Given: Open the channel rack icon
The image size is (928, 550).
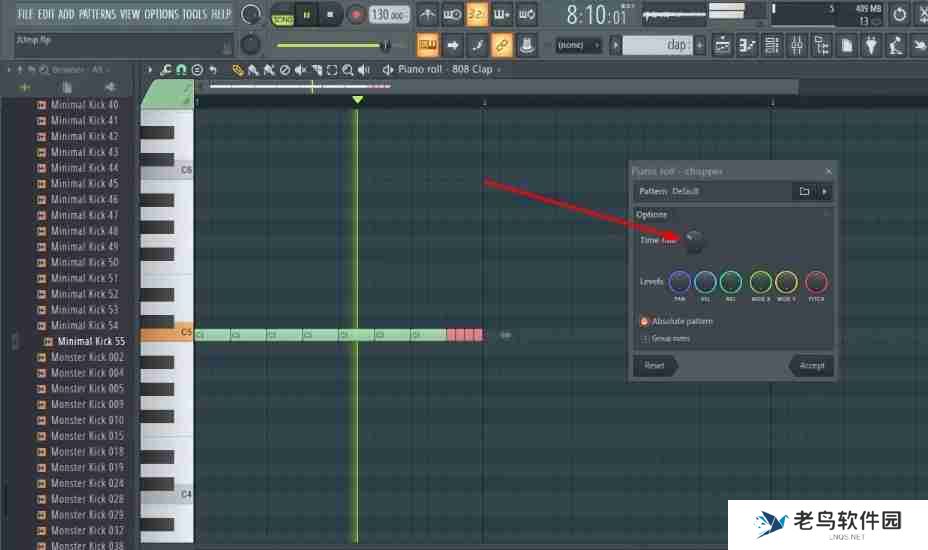Looking at the screenshot, I should (772, 45).
